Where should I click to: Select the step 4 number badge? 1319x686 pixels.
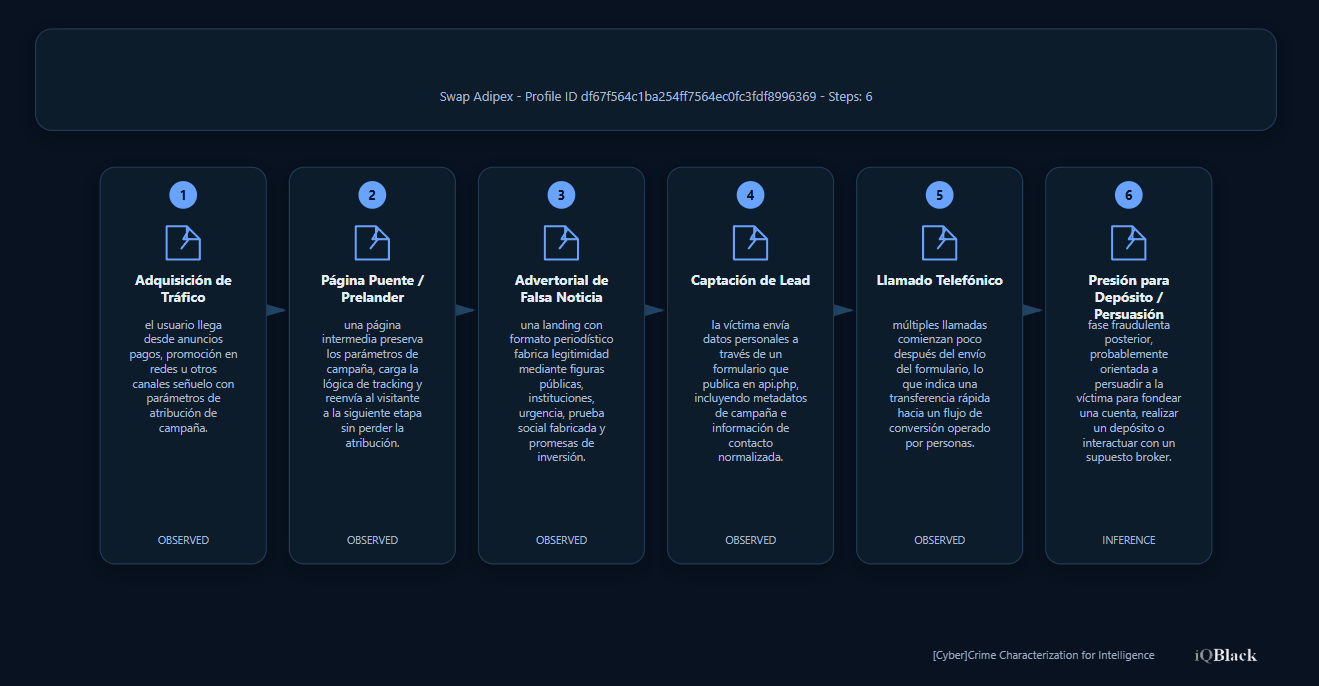point(750,195)
